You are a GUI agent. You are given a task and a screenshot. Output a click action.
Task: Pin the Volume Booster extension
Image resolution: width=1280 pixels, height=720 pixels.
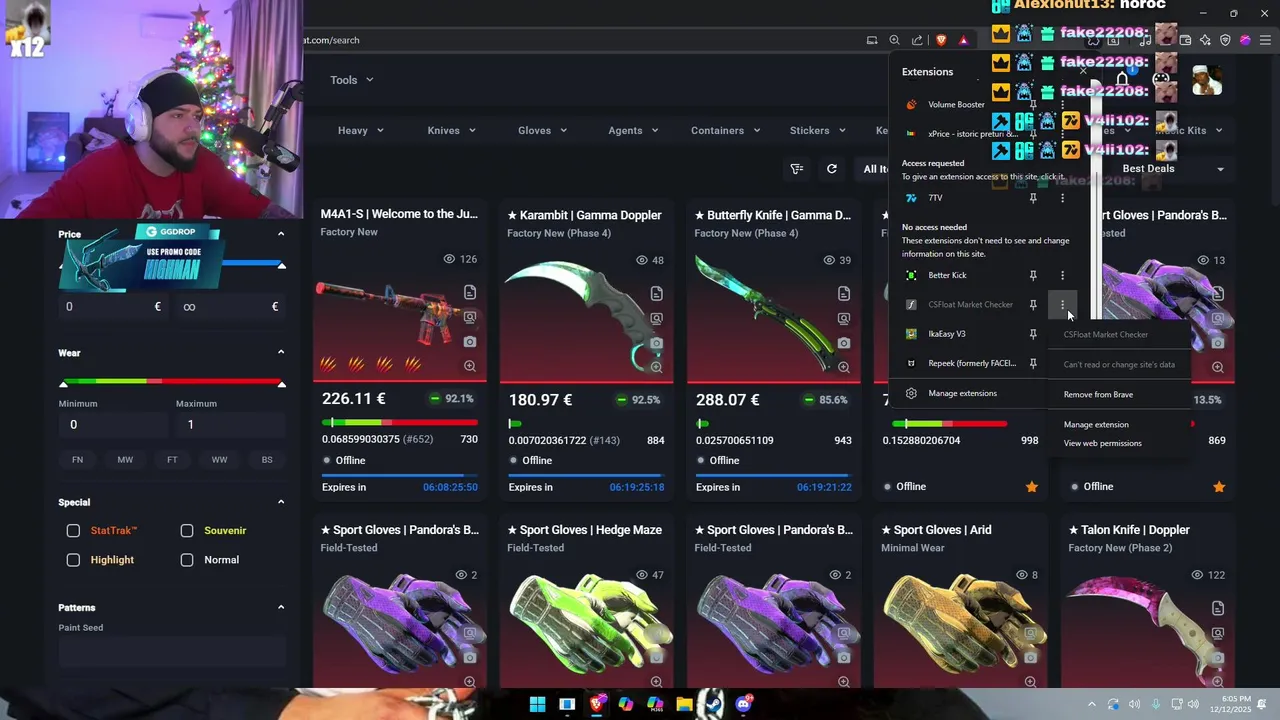click(1033, 104)
